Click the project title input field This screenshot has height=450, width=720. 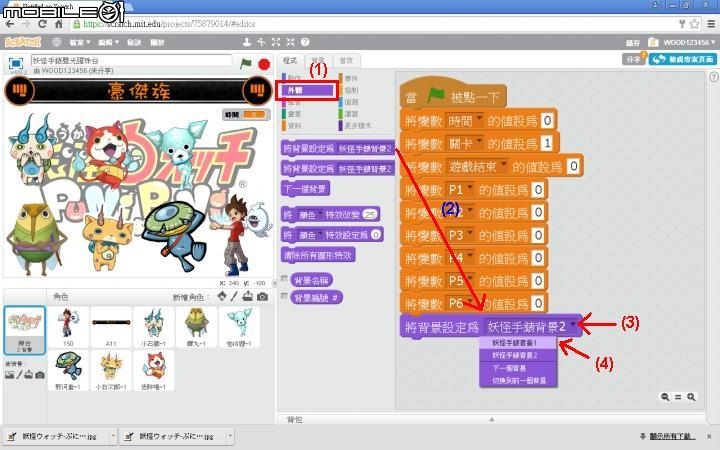(x=131, y=60)
